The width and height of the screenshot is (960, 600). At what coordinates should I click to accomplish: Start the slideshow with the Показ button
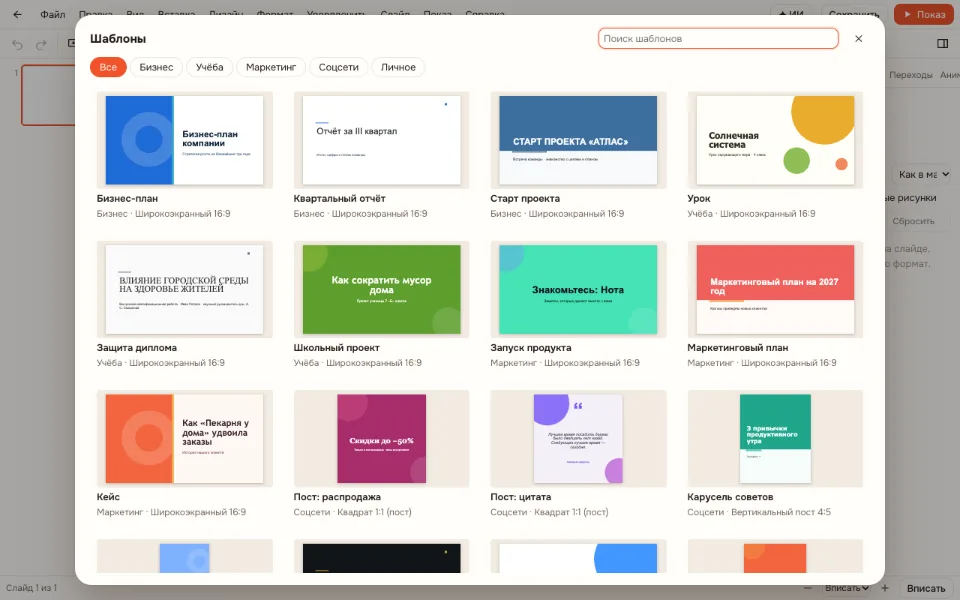click(923, 14)
